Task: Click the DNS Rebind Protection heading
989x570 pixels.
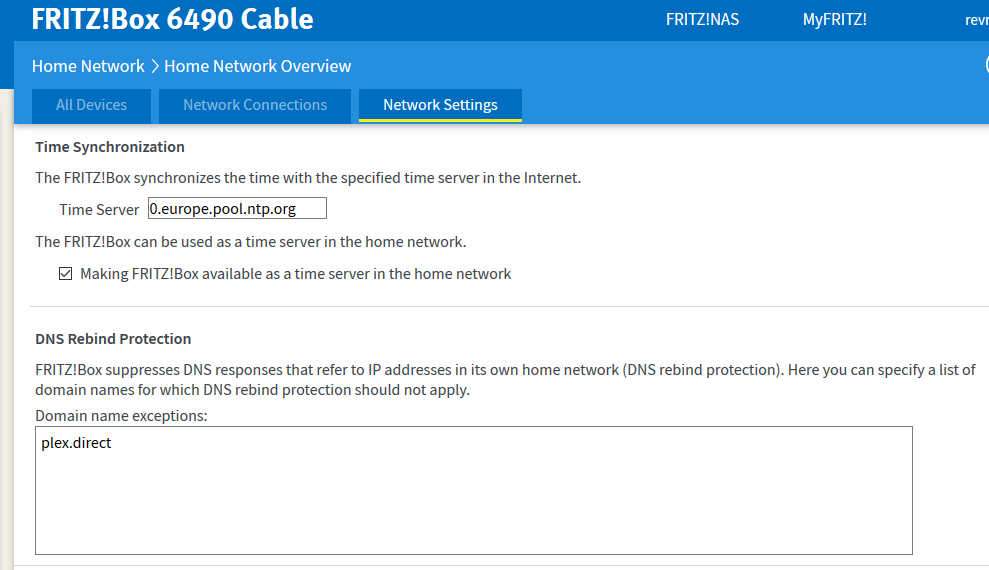Action: [x=113, y=339]
